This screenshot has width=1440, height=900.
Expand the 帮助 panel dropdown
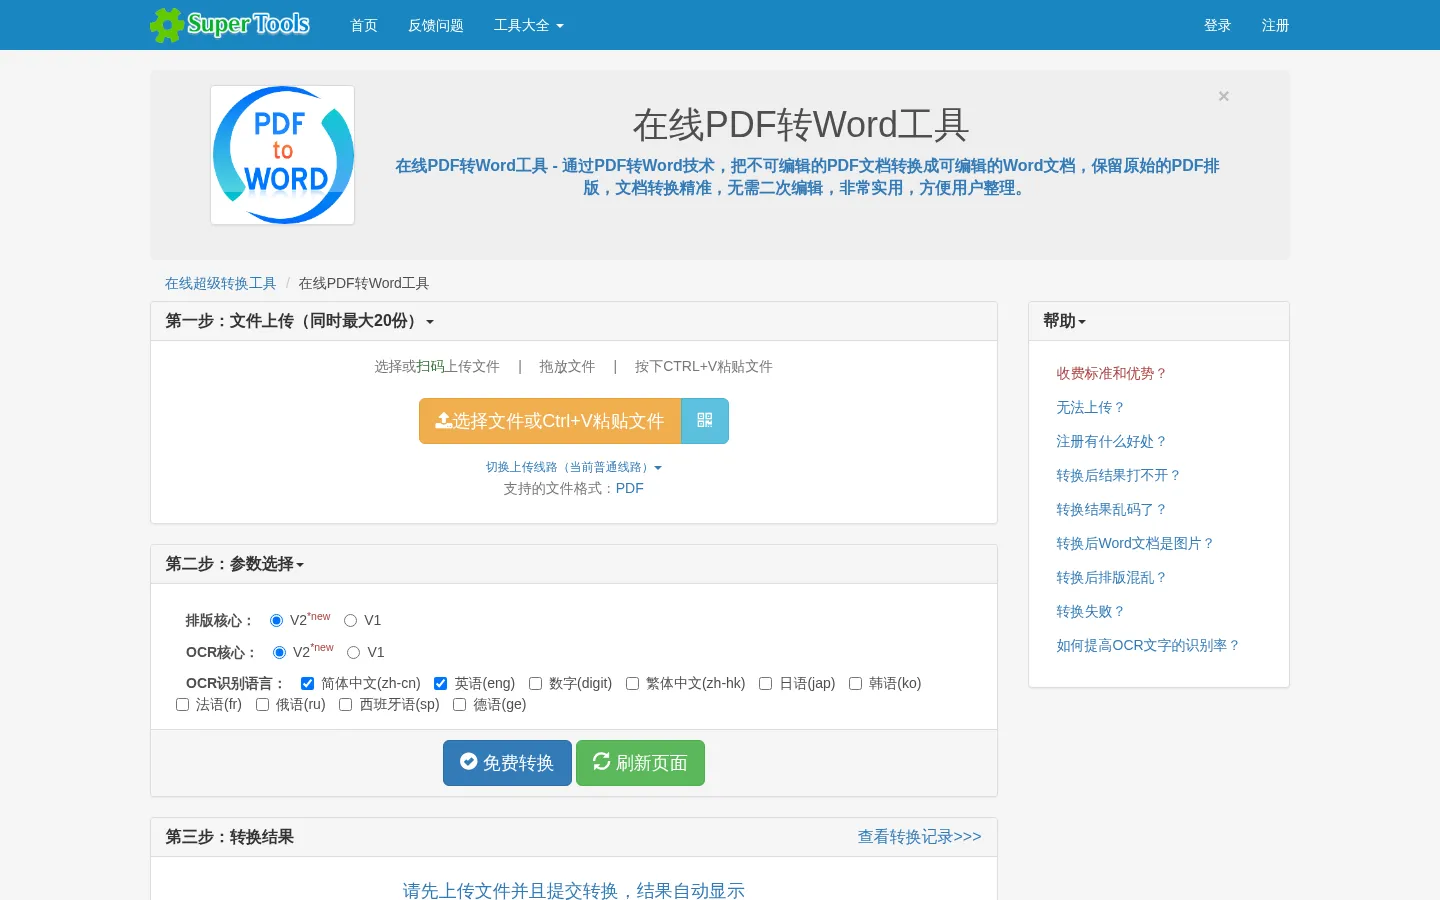(x=1064, y=321)
